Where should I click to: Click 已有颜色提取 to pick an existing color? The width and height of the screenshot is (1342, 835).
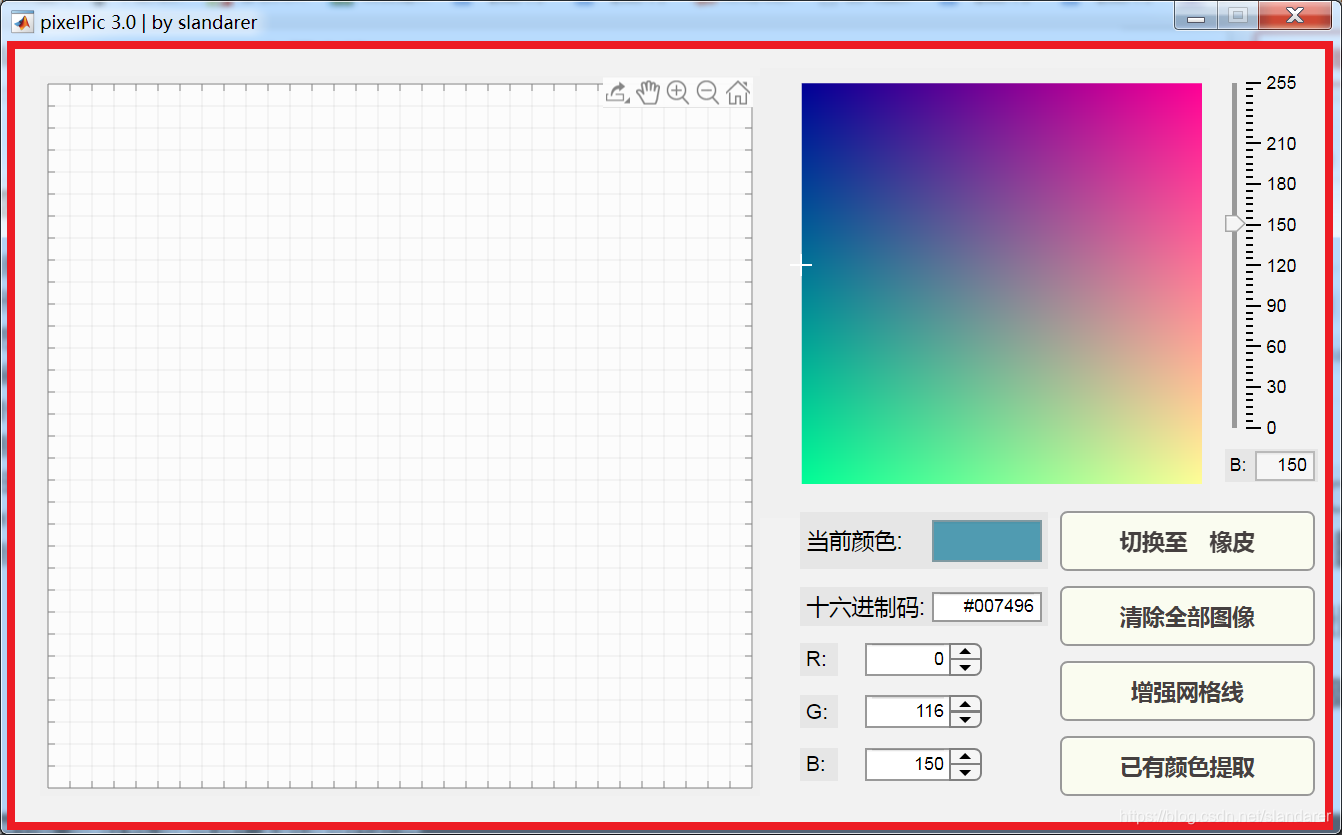tap(1187, 767)
